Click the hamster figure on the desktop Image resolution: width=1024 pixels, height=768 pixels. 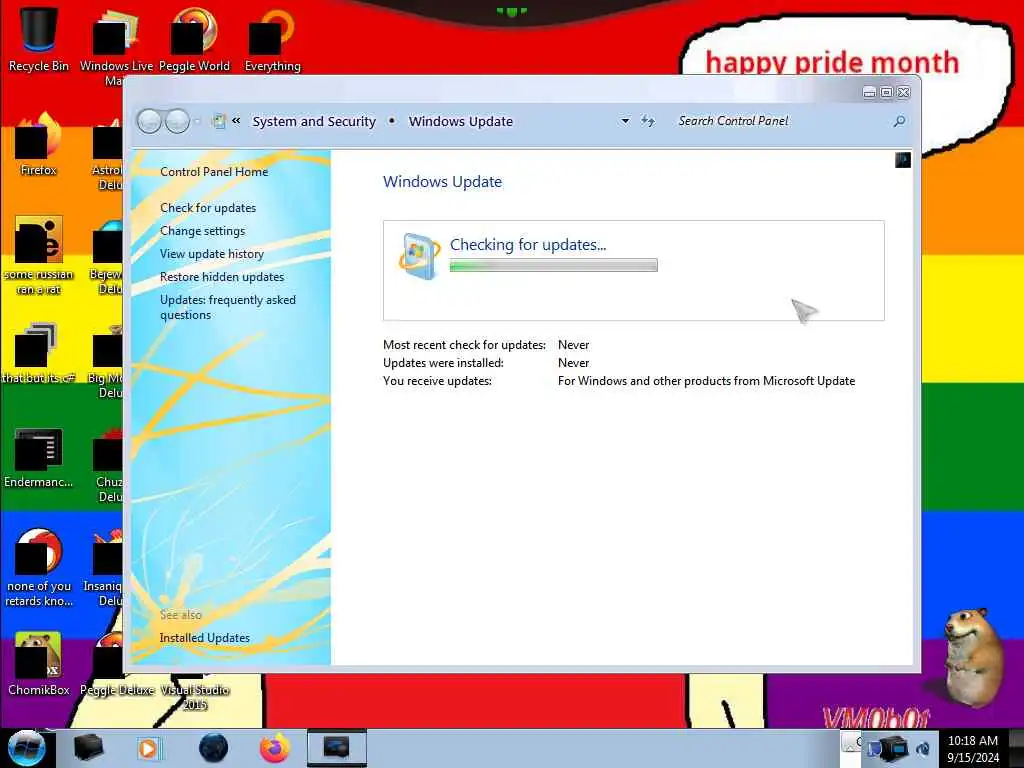[x=972, y=656]
